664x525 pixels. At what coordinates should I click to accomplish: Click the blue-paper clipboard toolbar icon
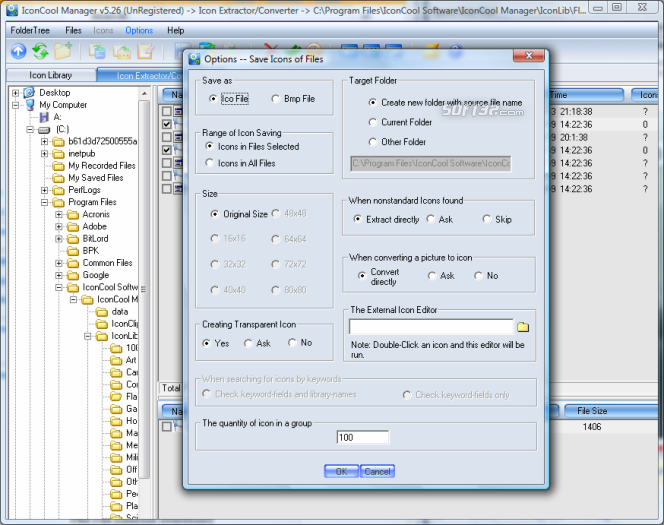tap(97, 51)
